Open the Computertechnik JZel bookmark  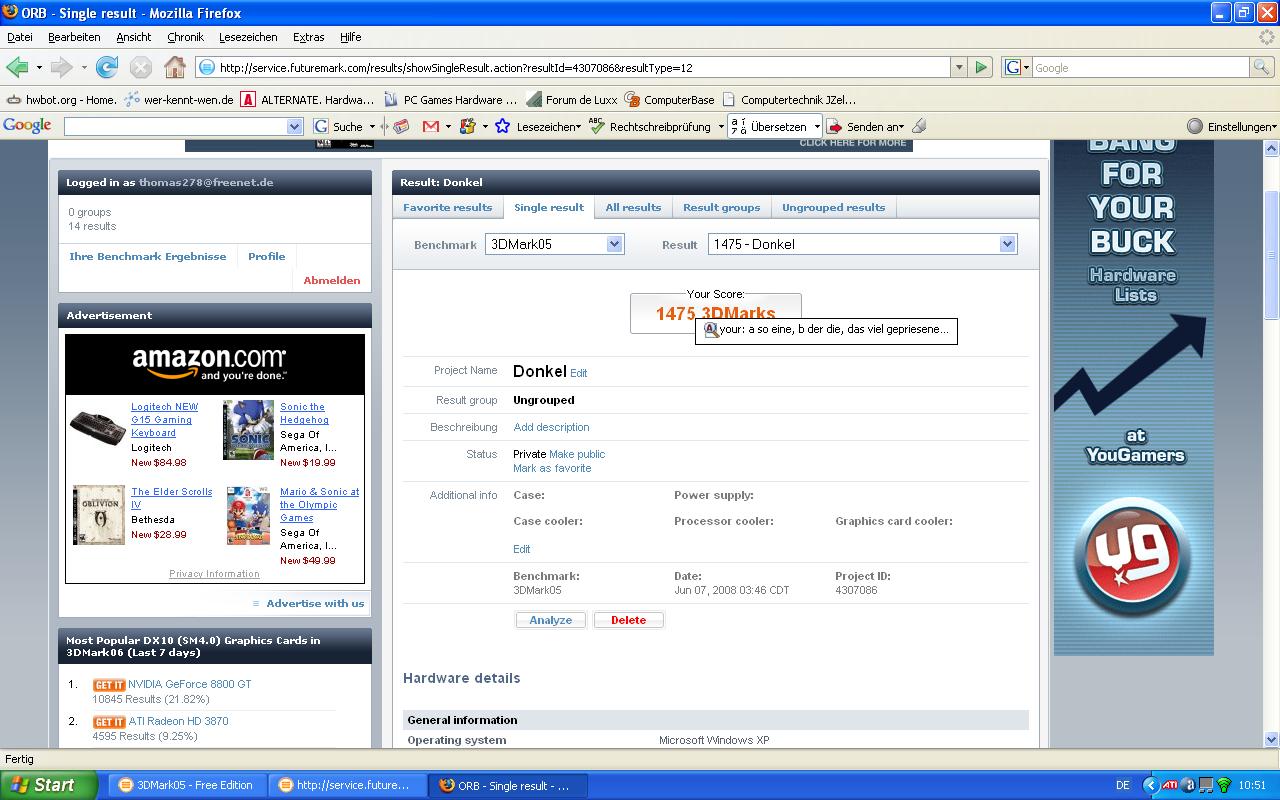coord(788,99)
